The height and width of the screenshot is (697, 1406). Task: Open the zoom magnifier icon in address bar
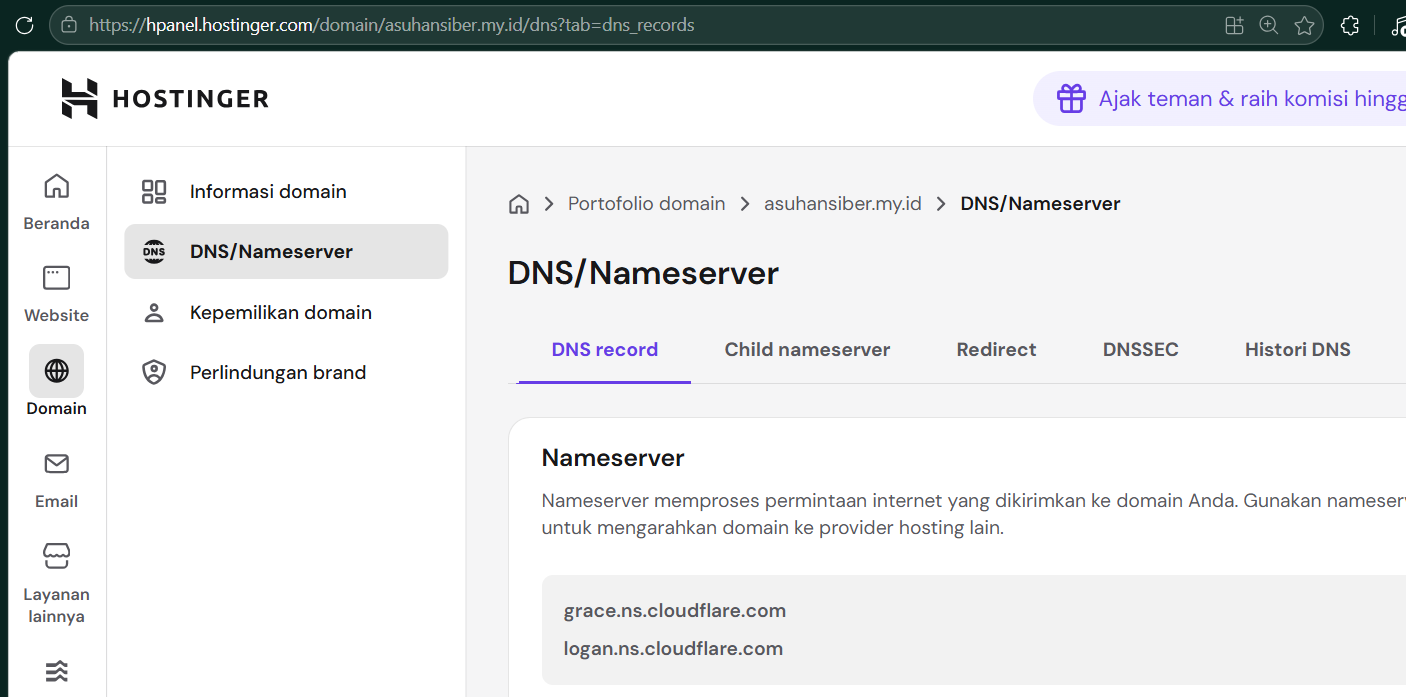tap(1269, 25)
